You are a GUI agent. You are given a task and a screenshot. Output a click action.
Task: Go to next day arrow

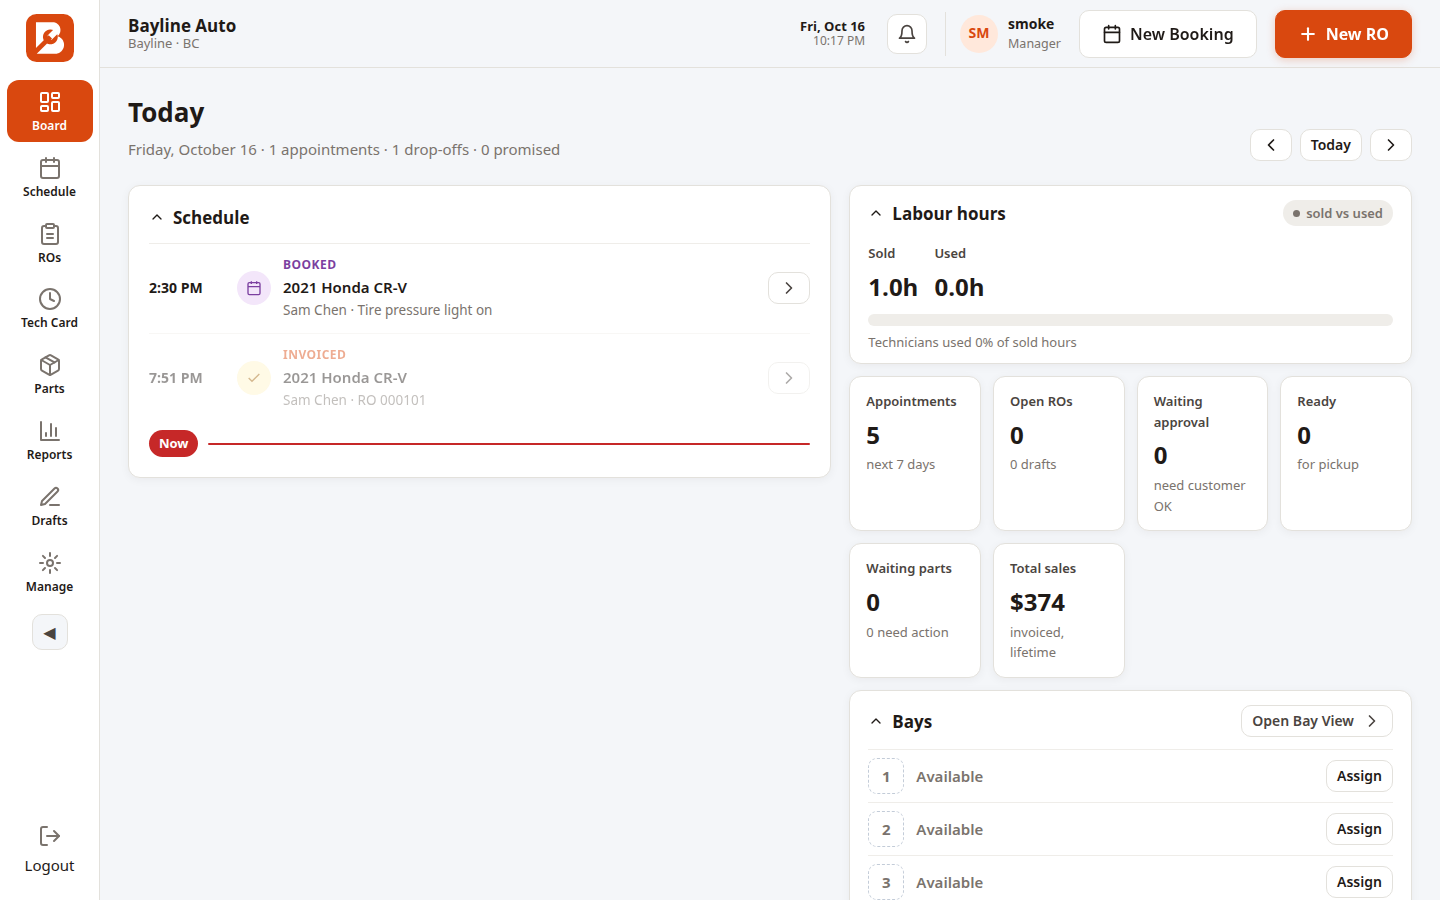pyautogui.click(x=1391, y=145)
